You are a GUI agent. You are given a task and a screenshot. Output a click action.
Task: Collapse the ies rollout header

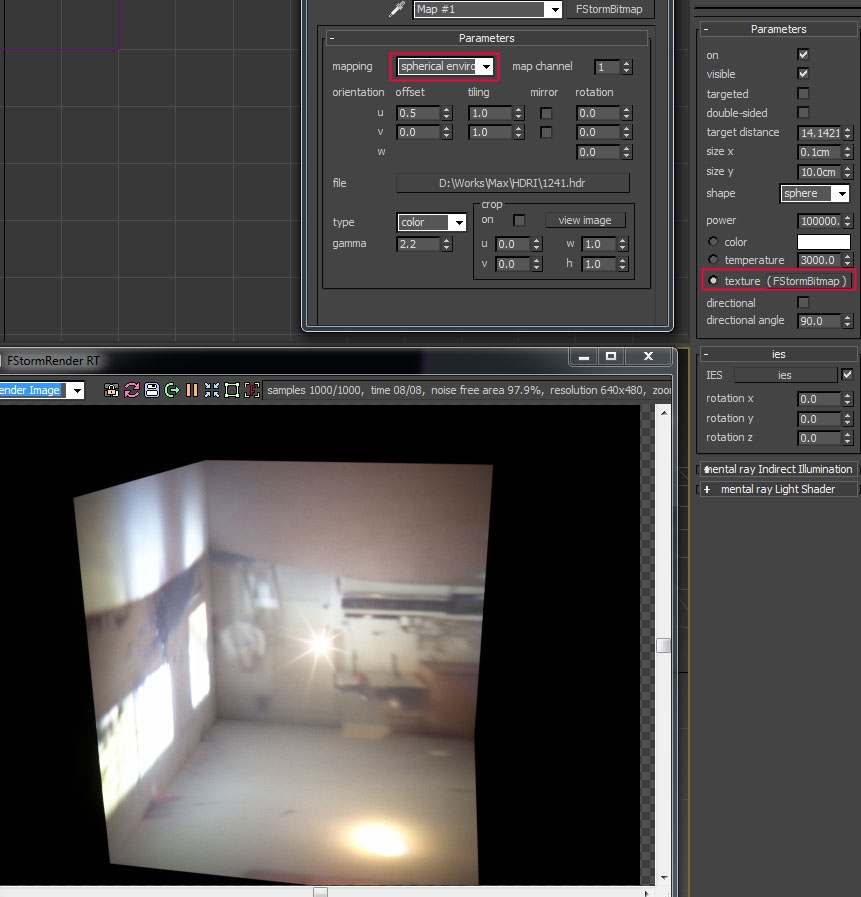pos(777,354)
